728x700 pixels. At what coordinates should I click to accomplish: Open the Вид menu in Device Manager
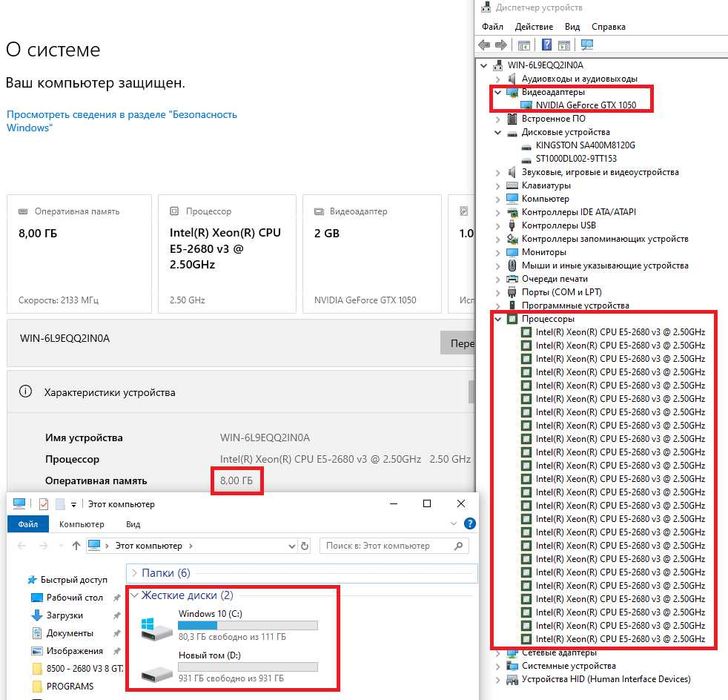click(x=572, y=26)
